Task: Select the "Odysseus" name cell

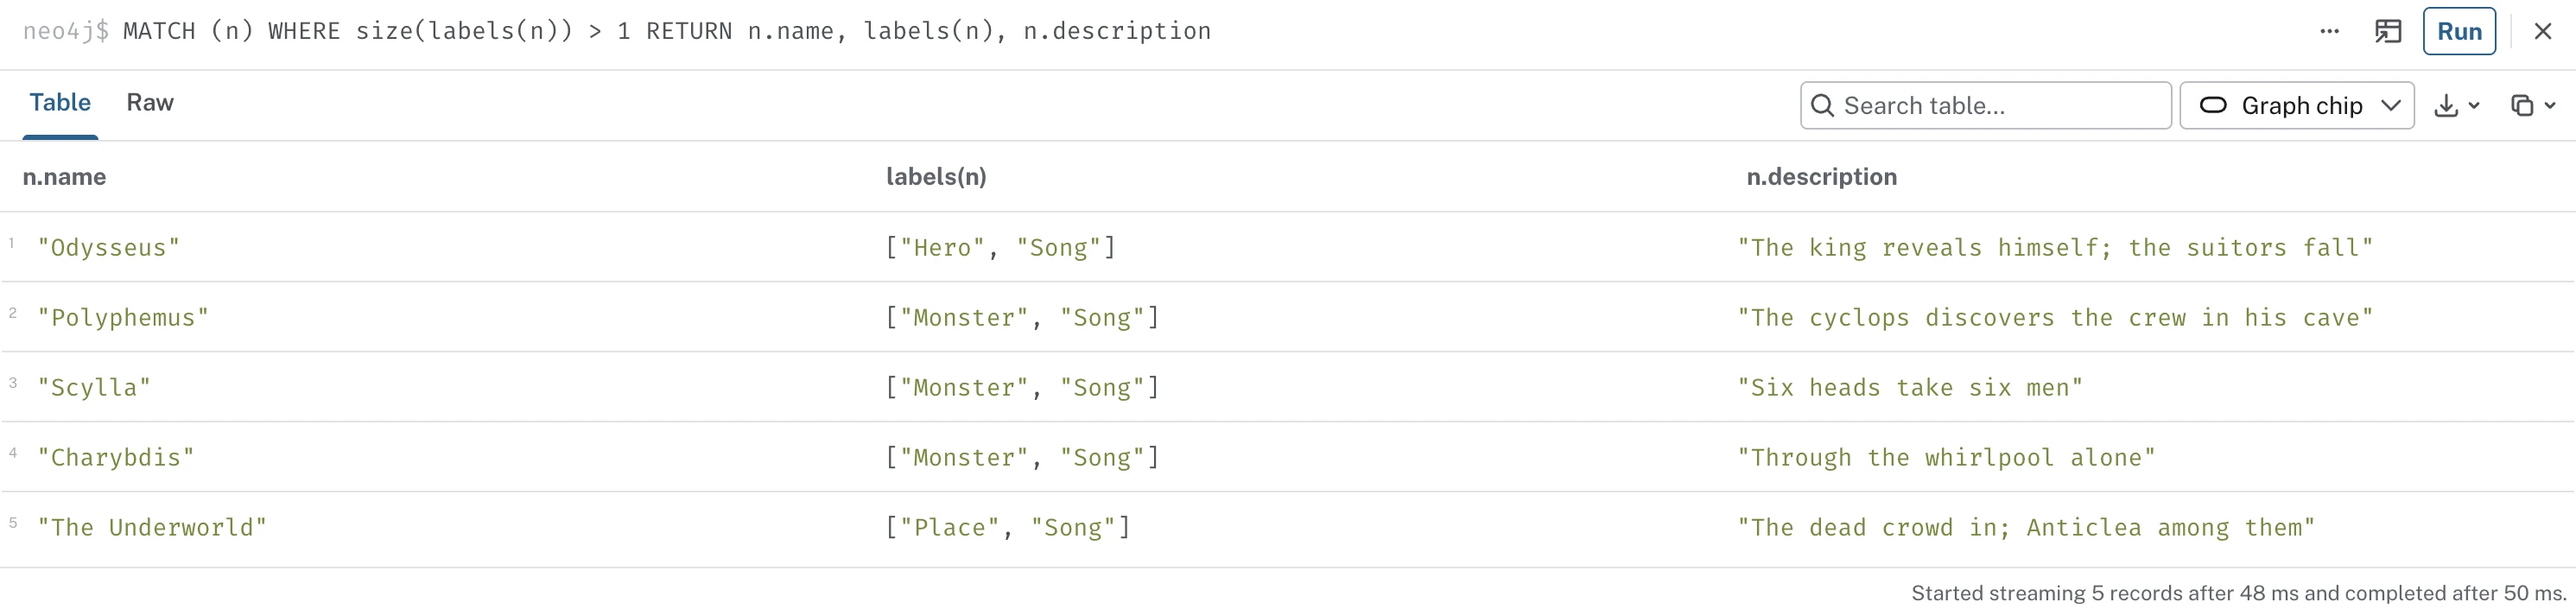Action: pos(109,247)
